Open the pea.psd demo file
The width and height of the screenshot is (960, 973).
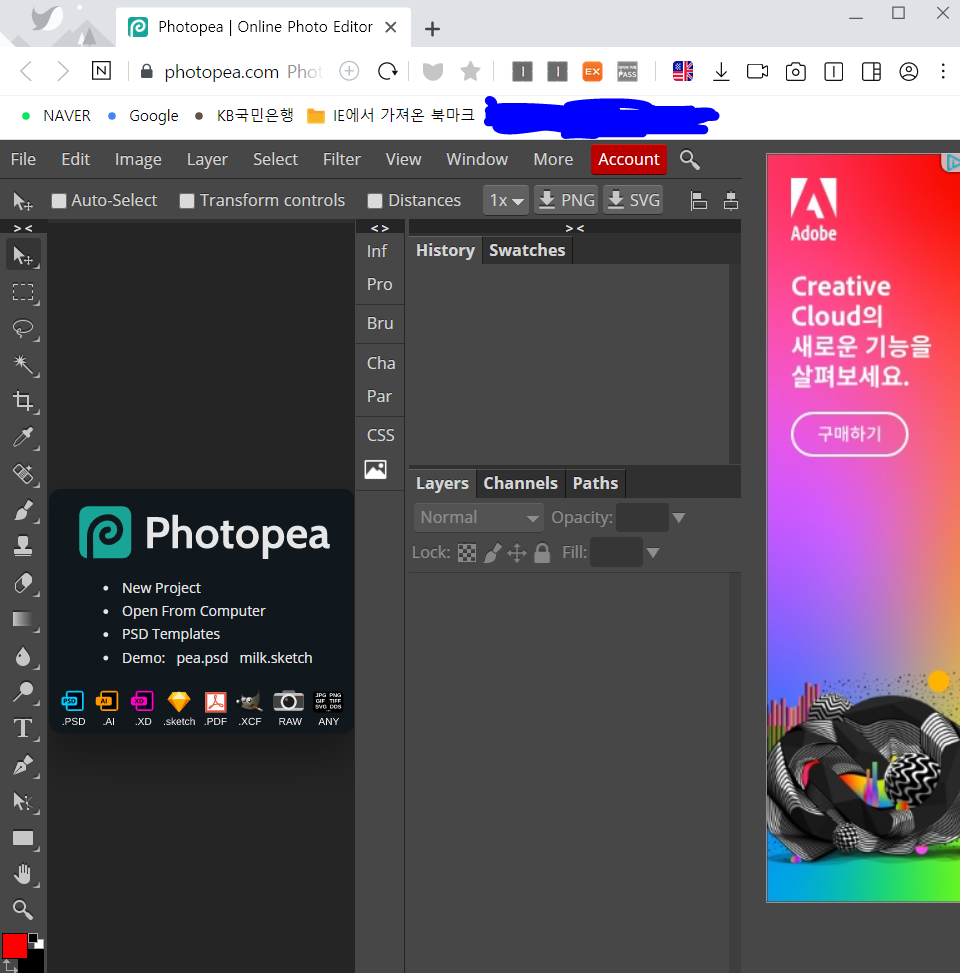point(202,658)
